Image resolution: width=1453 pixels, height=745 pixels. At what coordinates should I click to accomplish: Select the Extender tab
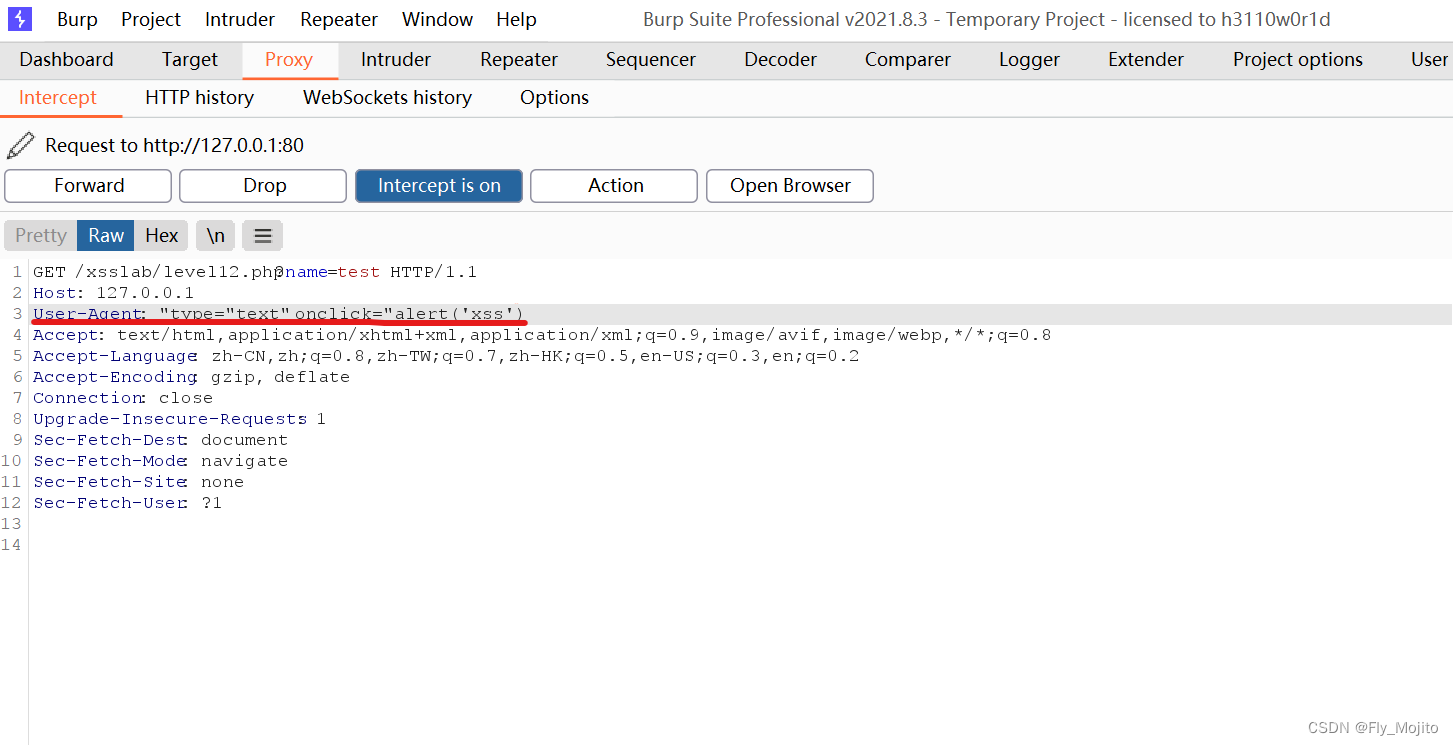pyautogui.click(x=1144, y=60)
